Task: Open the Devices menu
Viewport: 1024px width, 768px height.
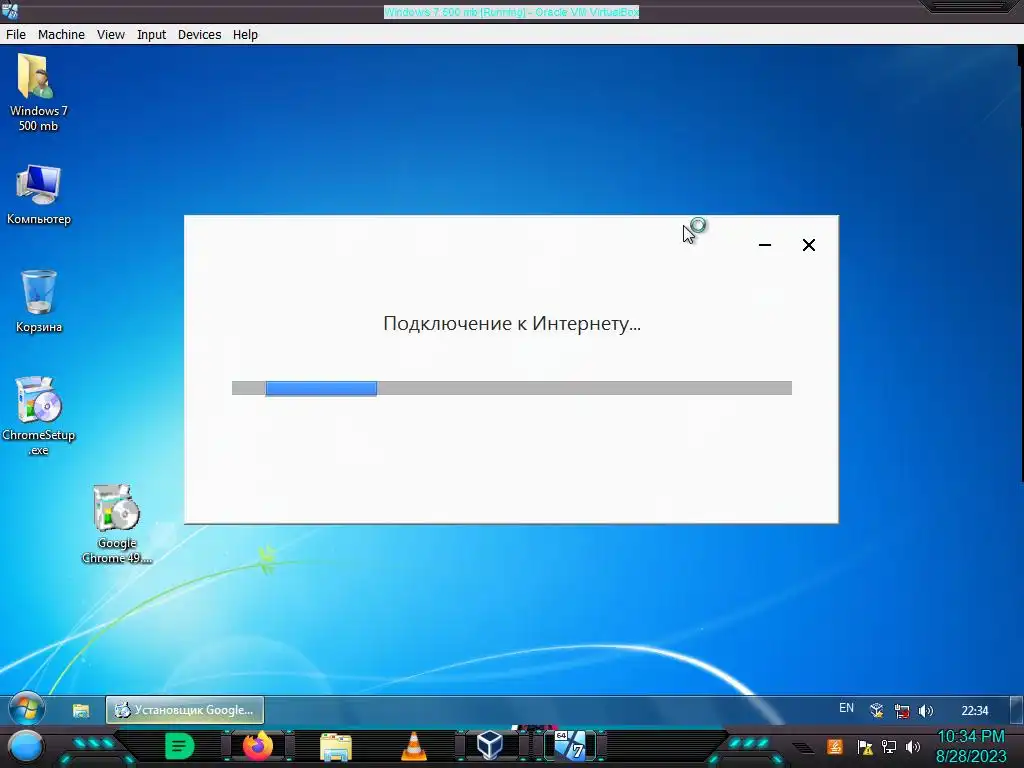Action: pos(200,35)
